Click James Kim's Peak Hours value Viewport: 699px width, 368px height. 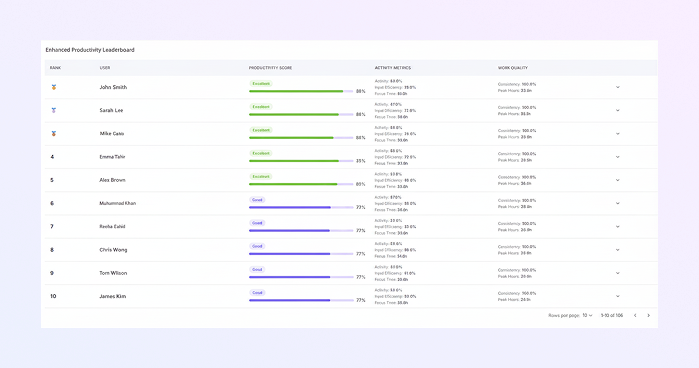526,300
